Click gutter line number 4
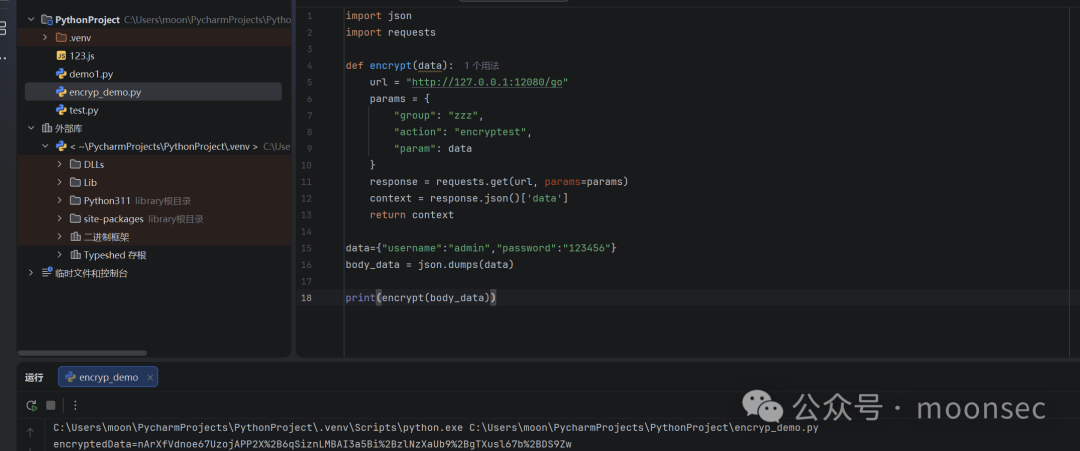The image size is (1080, 451). [x=310, y=65]
